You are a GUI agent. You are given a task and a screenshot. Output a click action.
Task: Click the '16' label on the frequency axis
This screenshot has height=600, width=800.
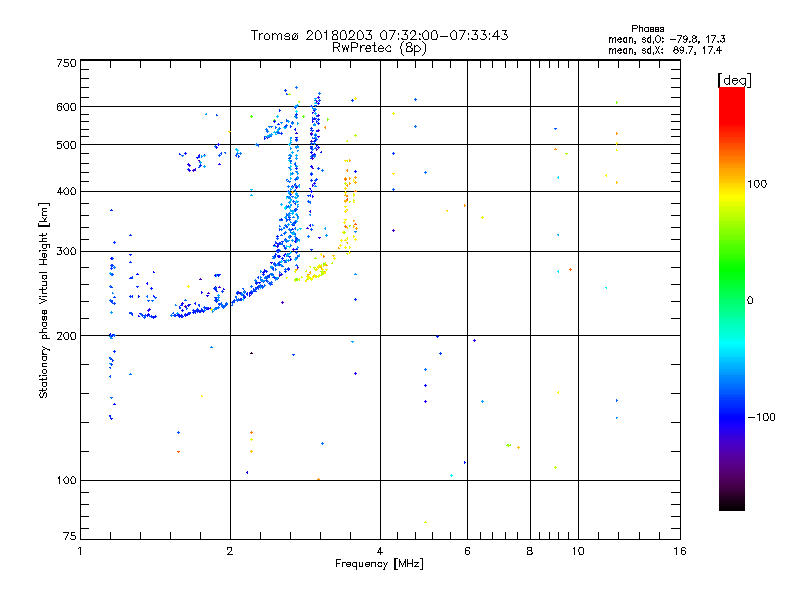tap(680, 551)
